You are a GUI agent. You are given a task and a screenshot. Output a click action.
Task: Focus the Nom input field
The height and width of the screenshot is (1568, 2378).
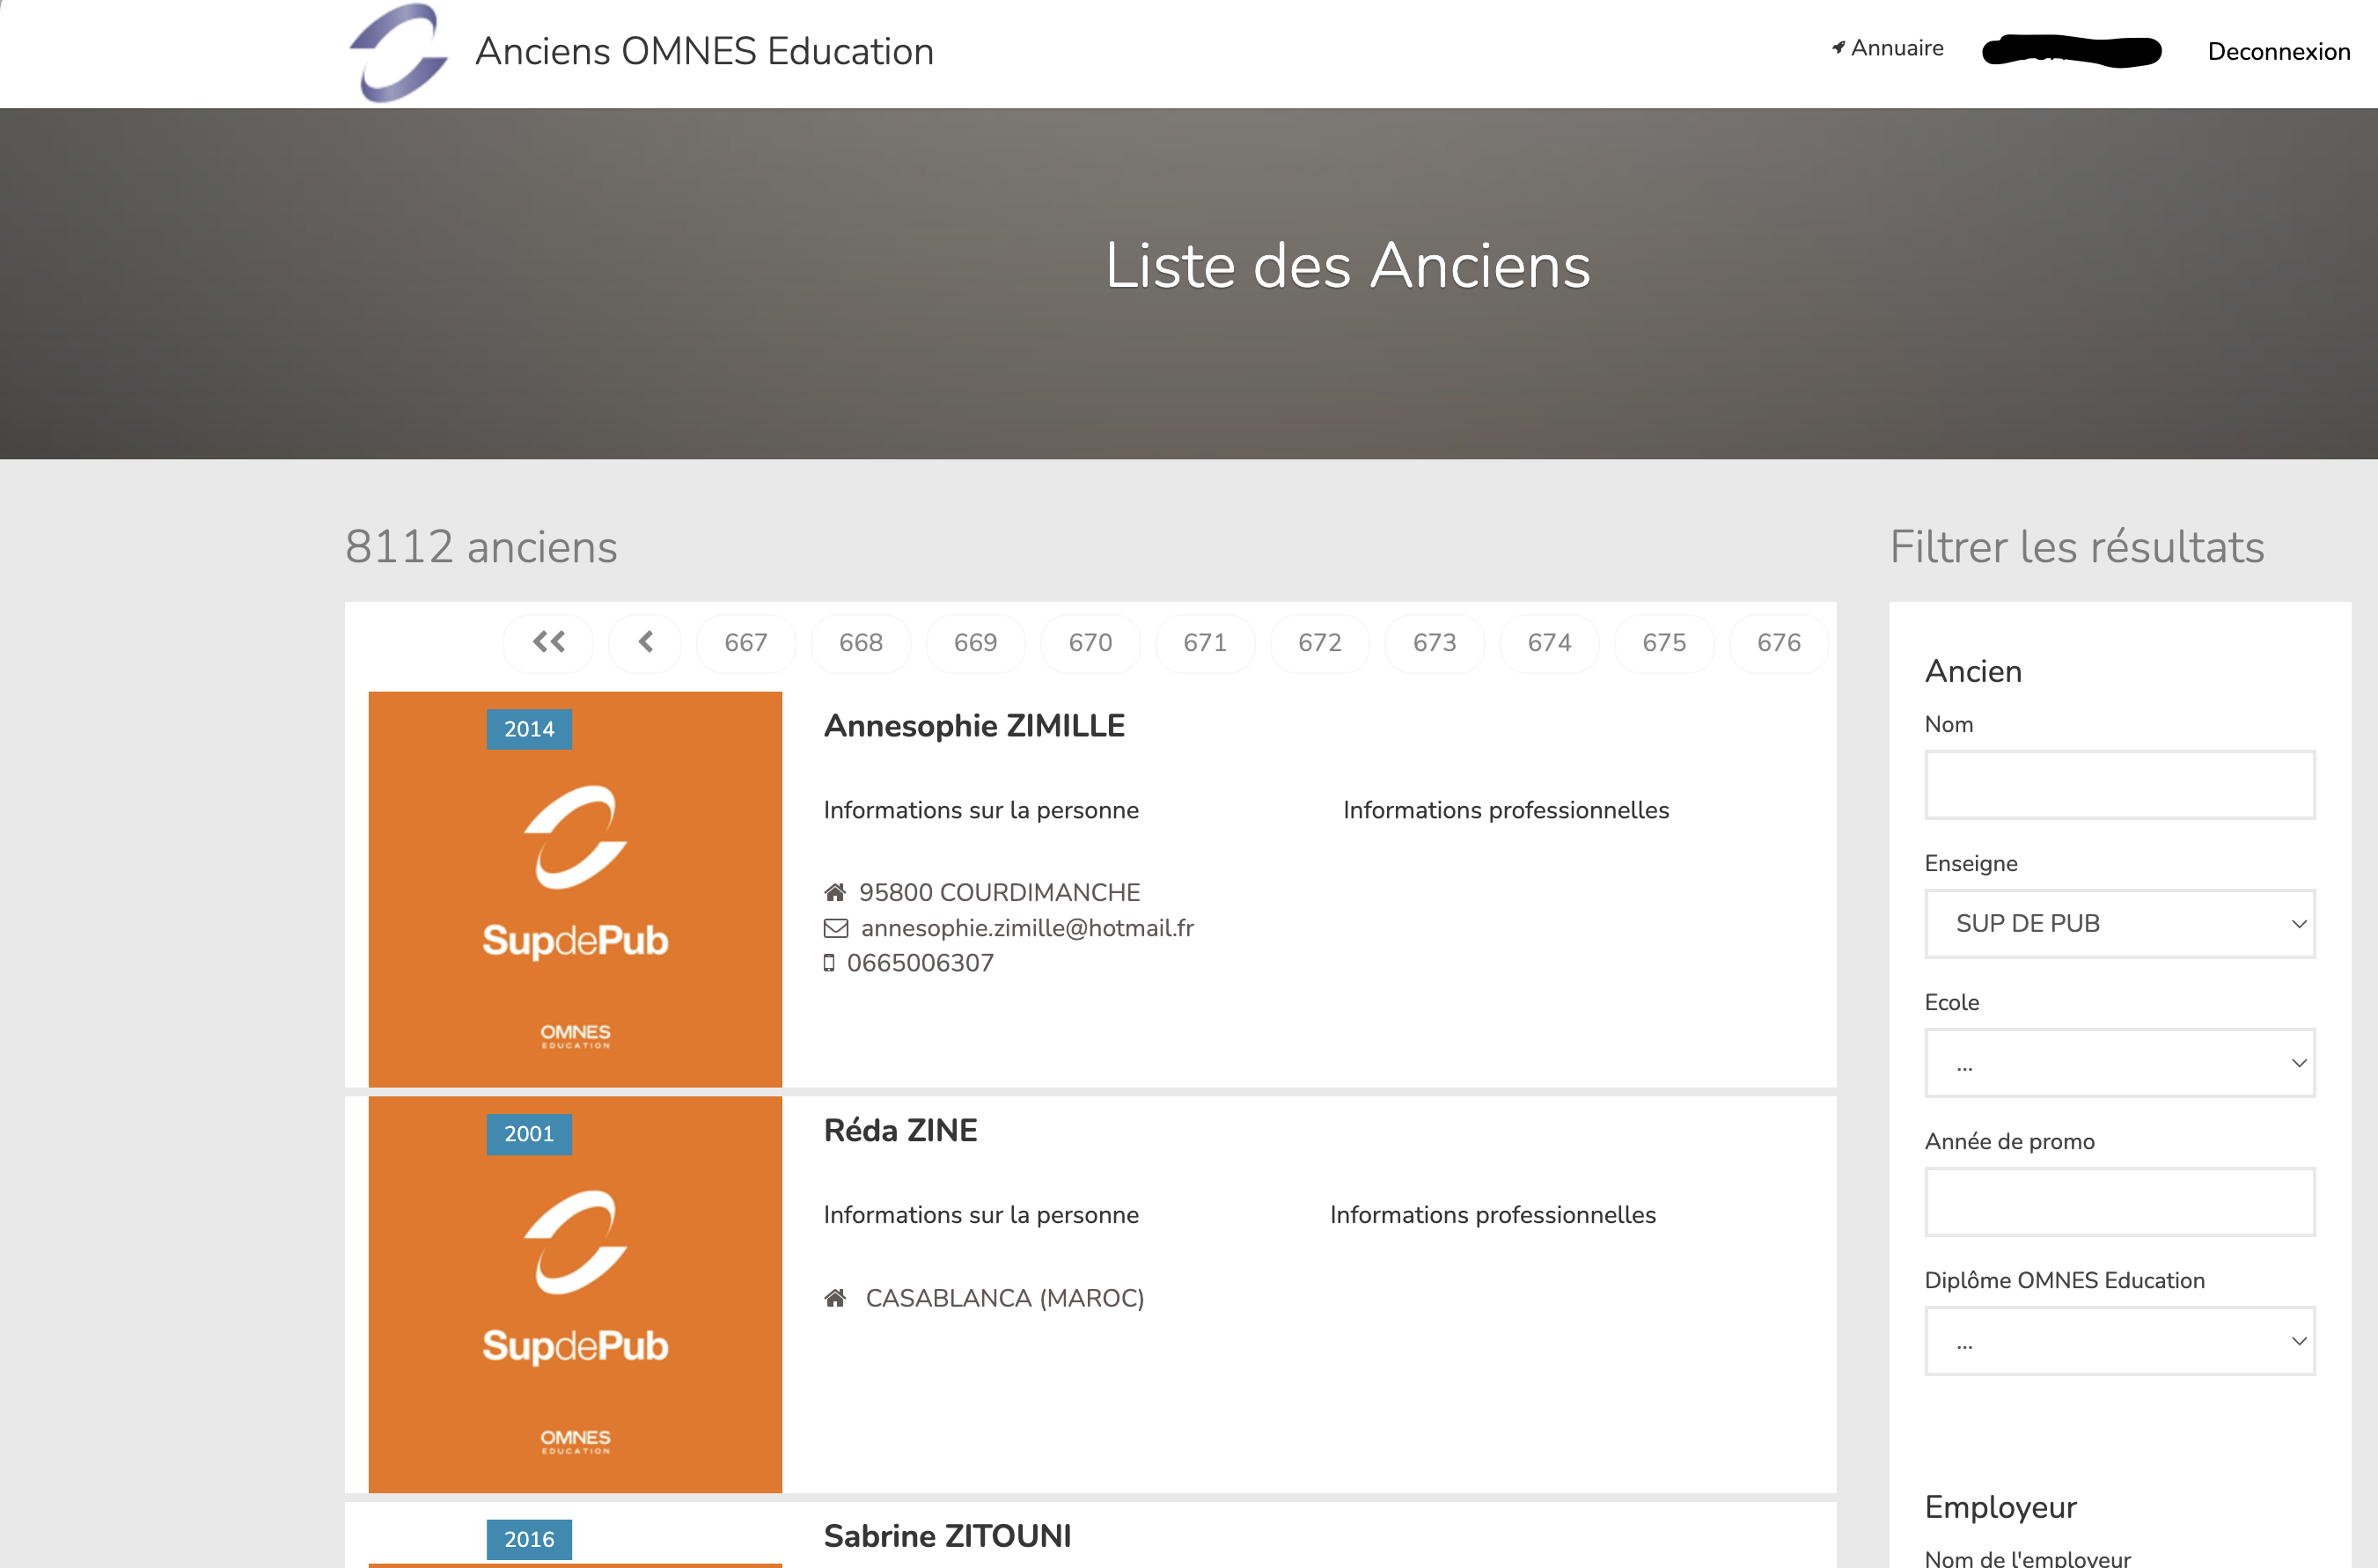[x=2119, y=784]
